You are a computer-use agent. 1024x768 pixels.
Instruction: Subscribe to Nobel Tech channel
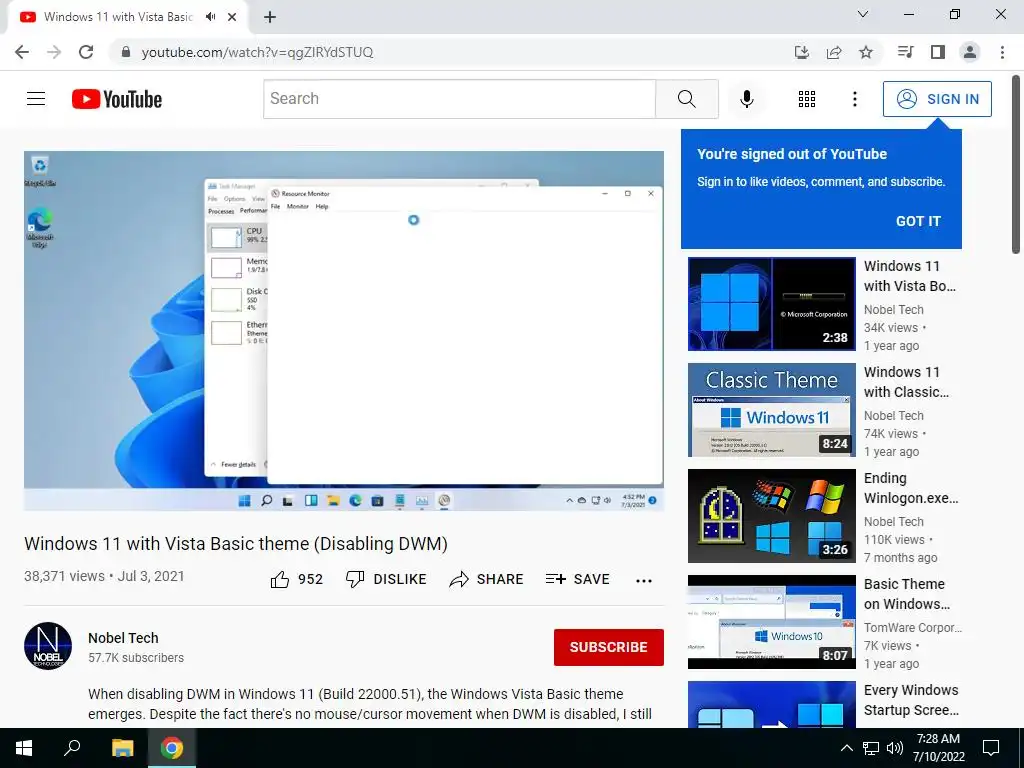click(x=609, y=647)
